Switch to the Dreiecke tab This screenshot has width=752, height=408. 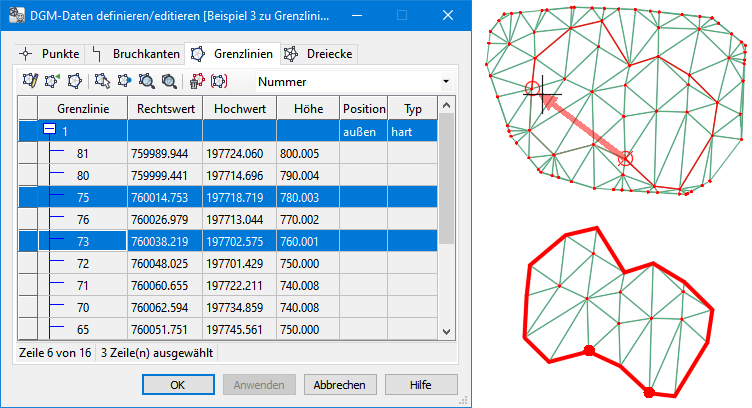(318, 53)
